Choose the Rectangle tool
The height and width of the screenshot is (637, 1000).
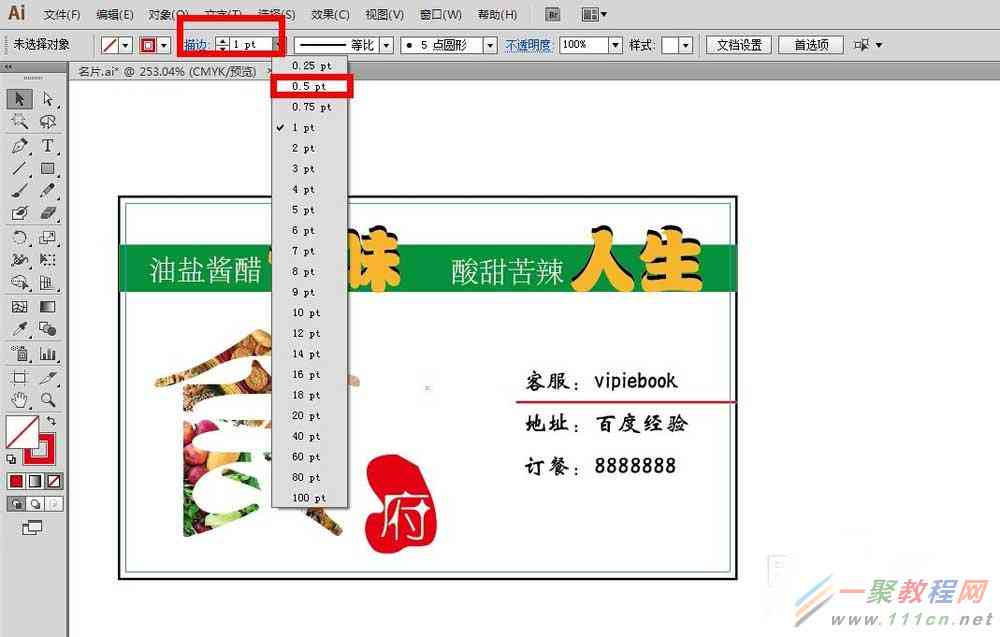coord(48,168)
